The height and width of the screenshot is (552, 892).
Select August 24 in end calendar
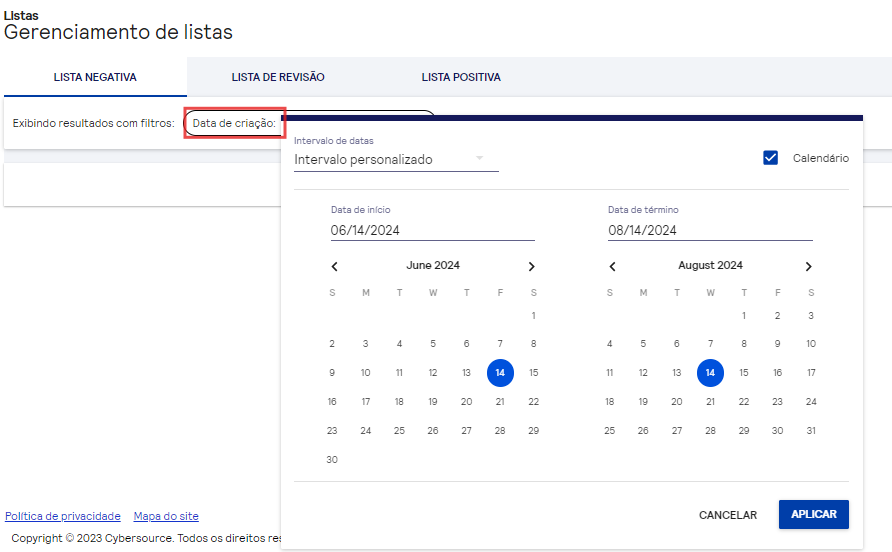pyautogui.click(x=811, y=402)
